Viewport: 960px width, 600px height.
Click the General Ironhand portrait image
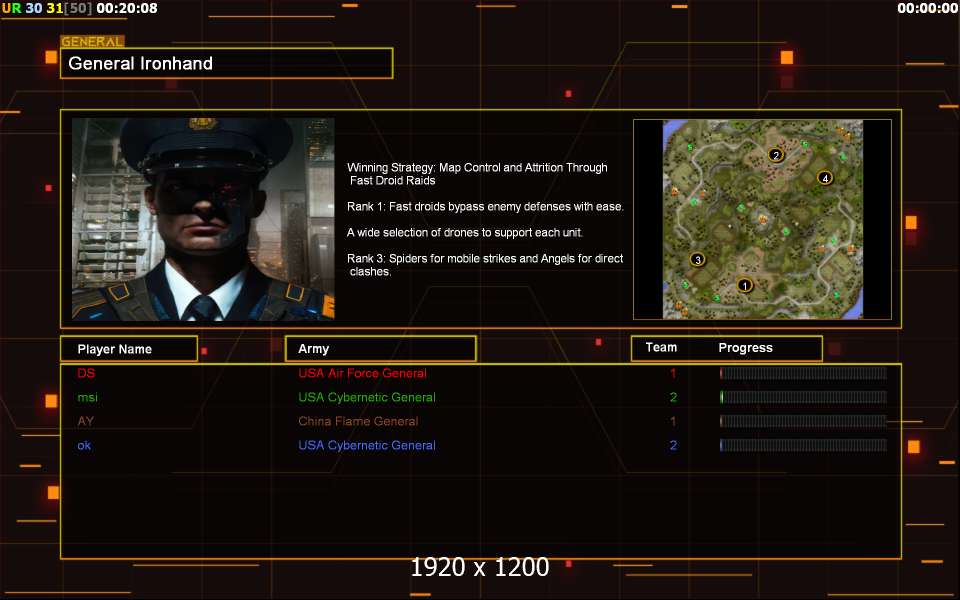point(203,219)
